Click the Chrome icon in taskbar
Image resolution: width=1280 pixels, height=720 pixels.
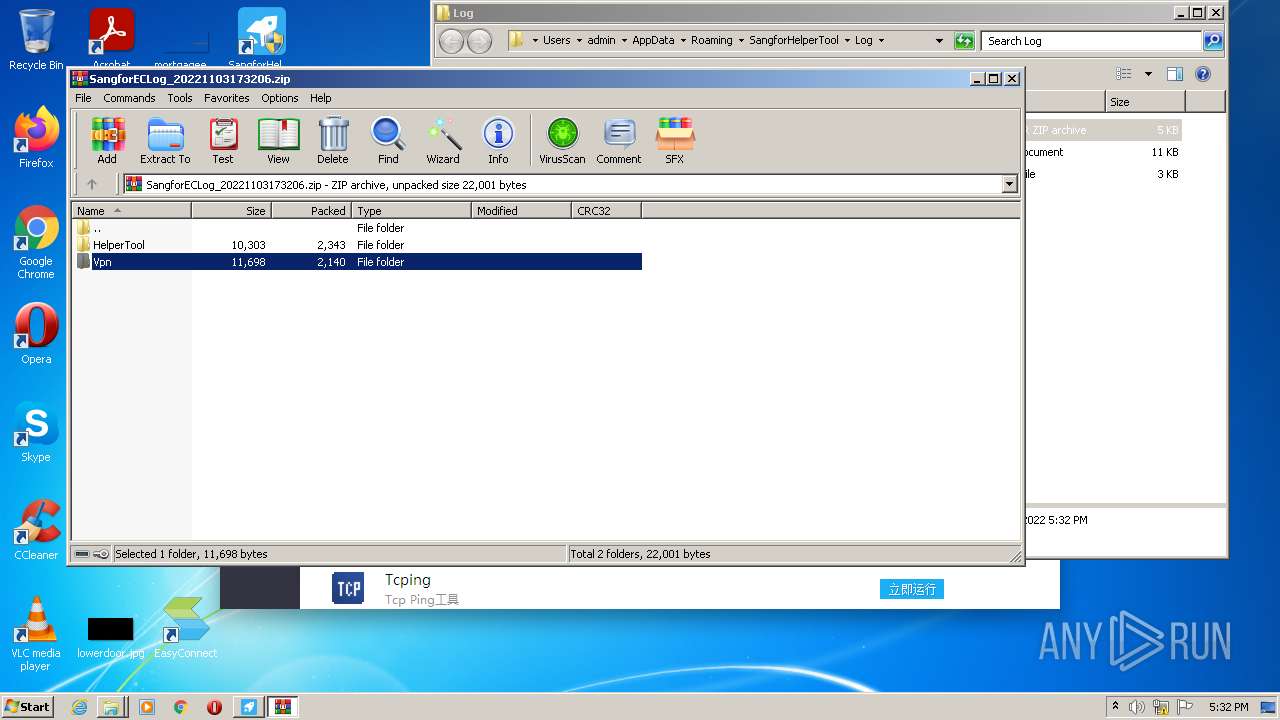click(180, 706)
